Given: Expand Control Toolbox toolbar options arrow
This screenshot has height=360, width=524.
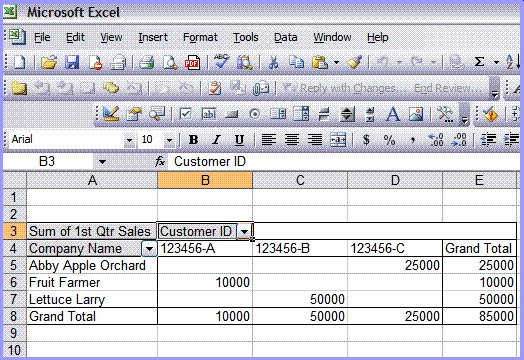Looking at the screenshot, I should coord(465,115).
